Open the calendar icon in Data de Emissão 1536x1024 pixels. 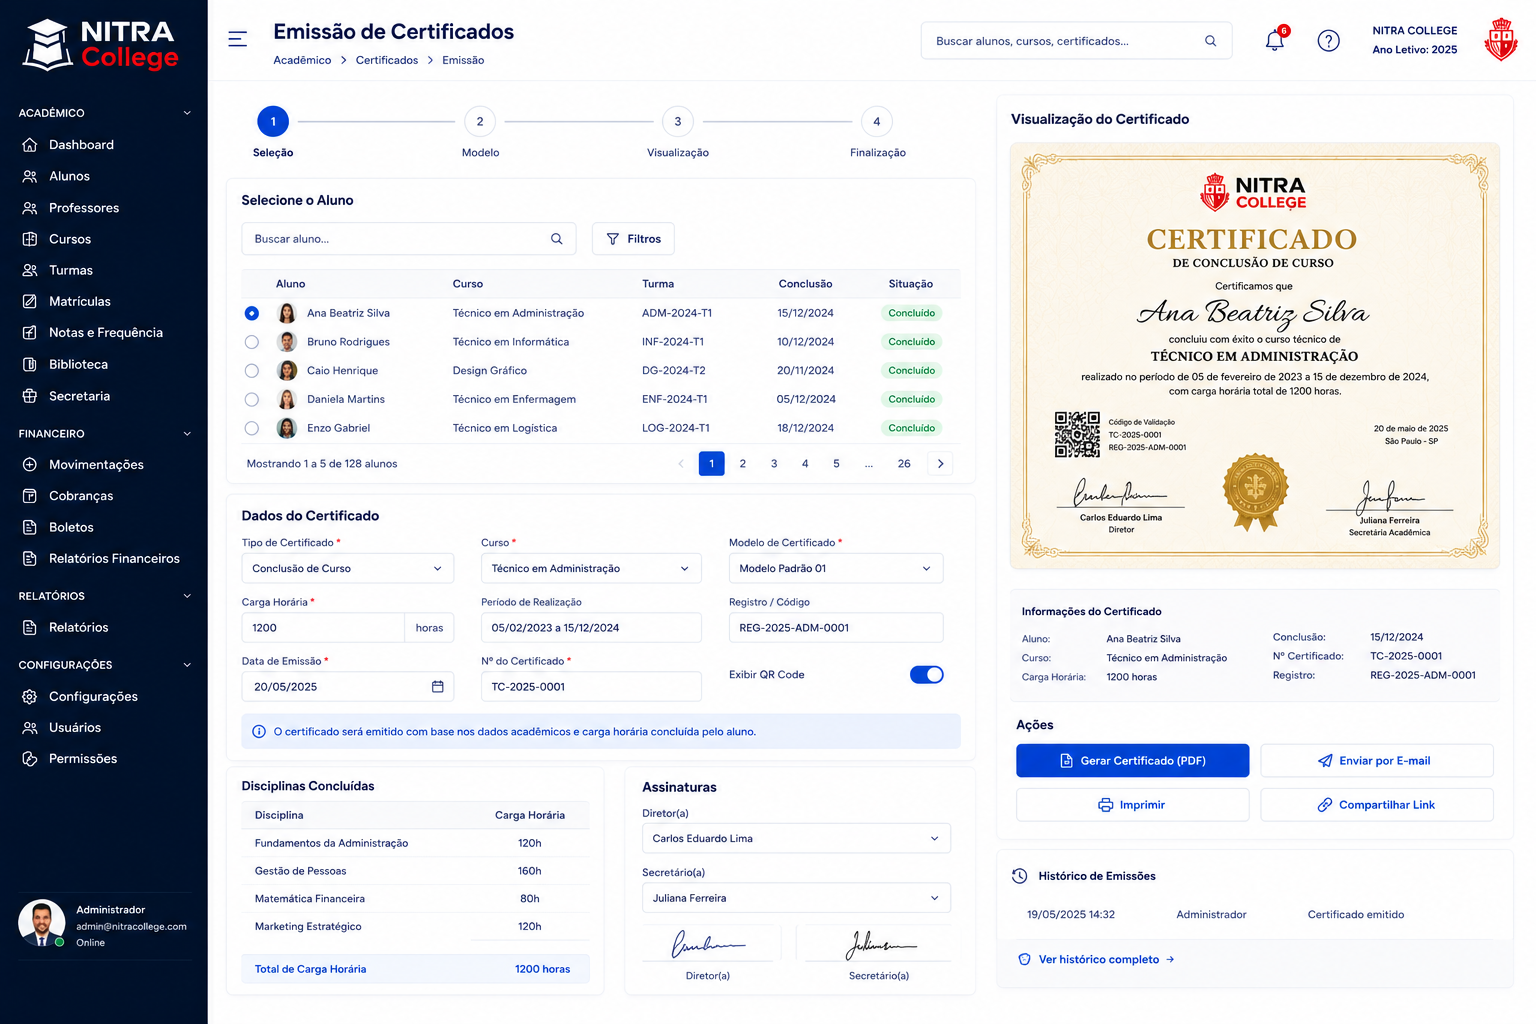pos(437,686)
